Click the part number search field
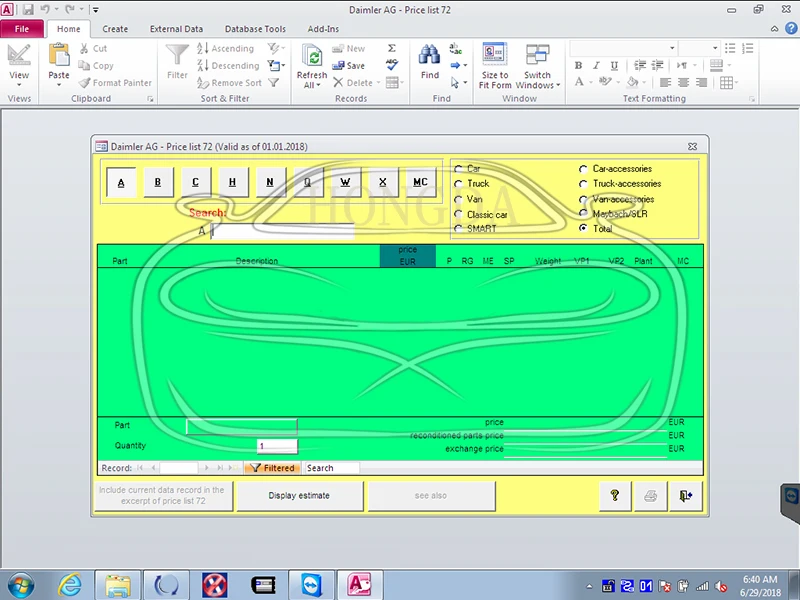This screenshot has width=800, height=600. 282,231
